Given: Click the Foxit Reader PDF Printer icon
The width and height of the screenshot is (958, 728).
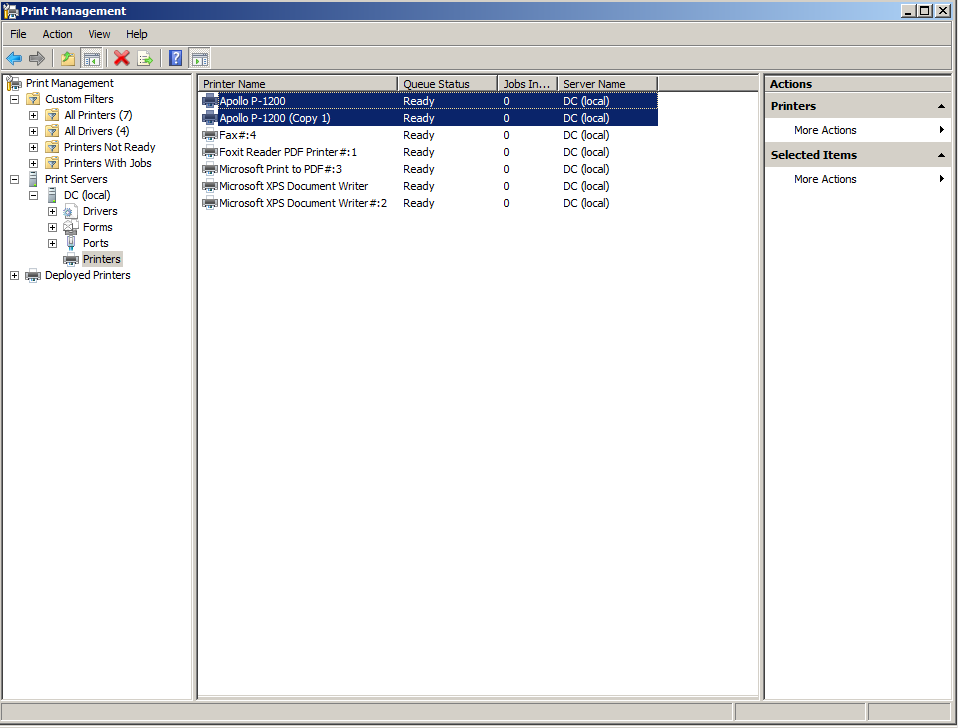Looking at the screenshot, I should [210, 152].
